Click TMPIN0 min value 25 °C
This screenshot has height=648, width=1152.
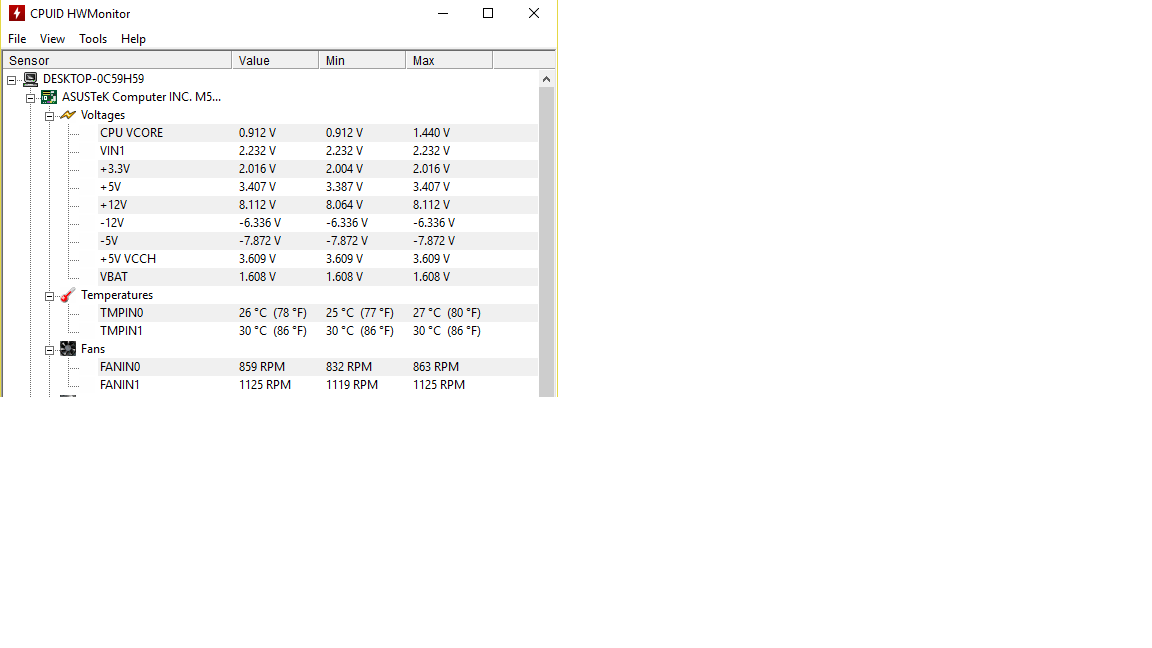360,313
